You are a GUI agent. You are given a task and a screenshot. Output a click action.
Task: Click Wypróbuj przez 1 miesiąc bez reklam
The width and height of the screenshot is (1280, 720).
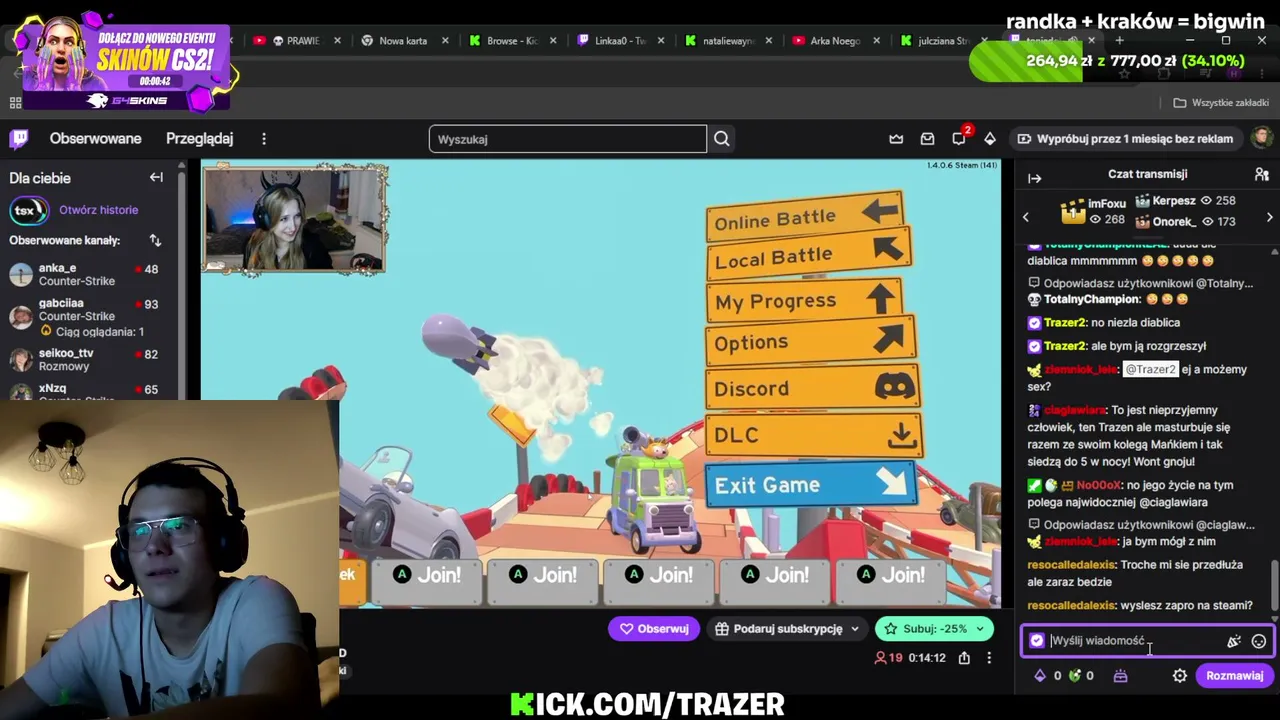tap(1125, 139)
